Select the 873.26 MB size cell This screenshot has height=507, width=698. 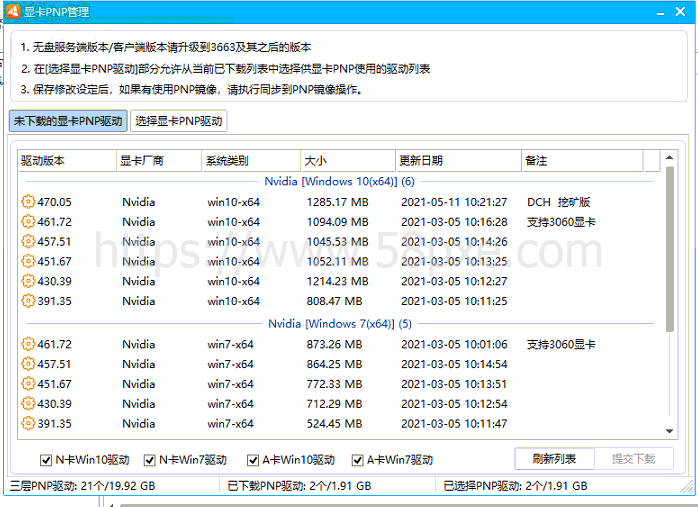(x=334, y=344)
